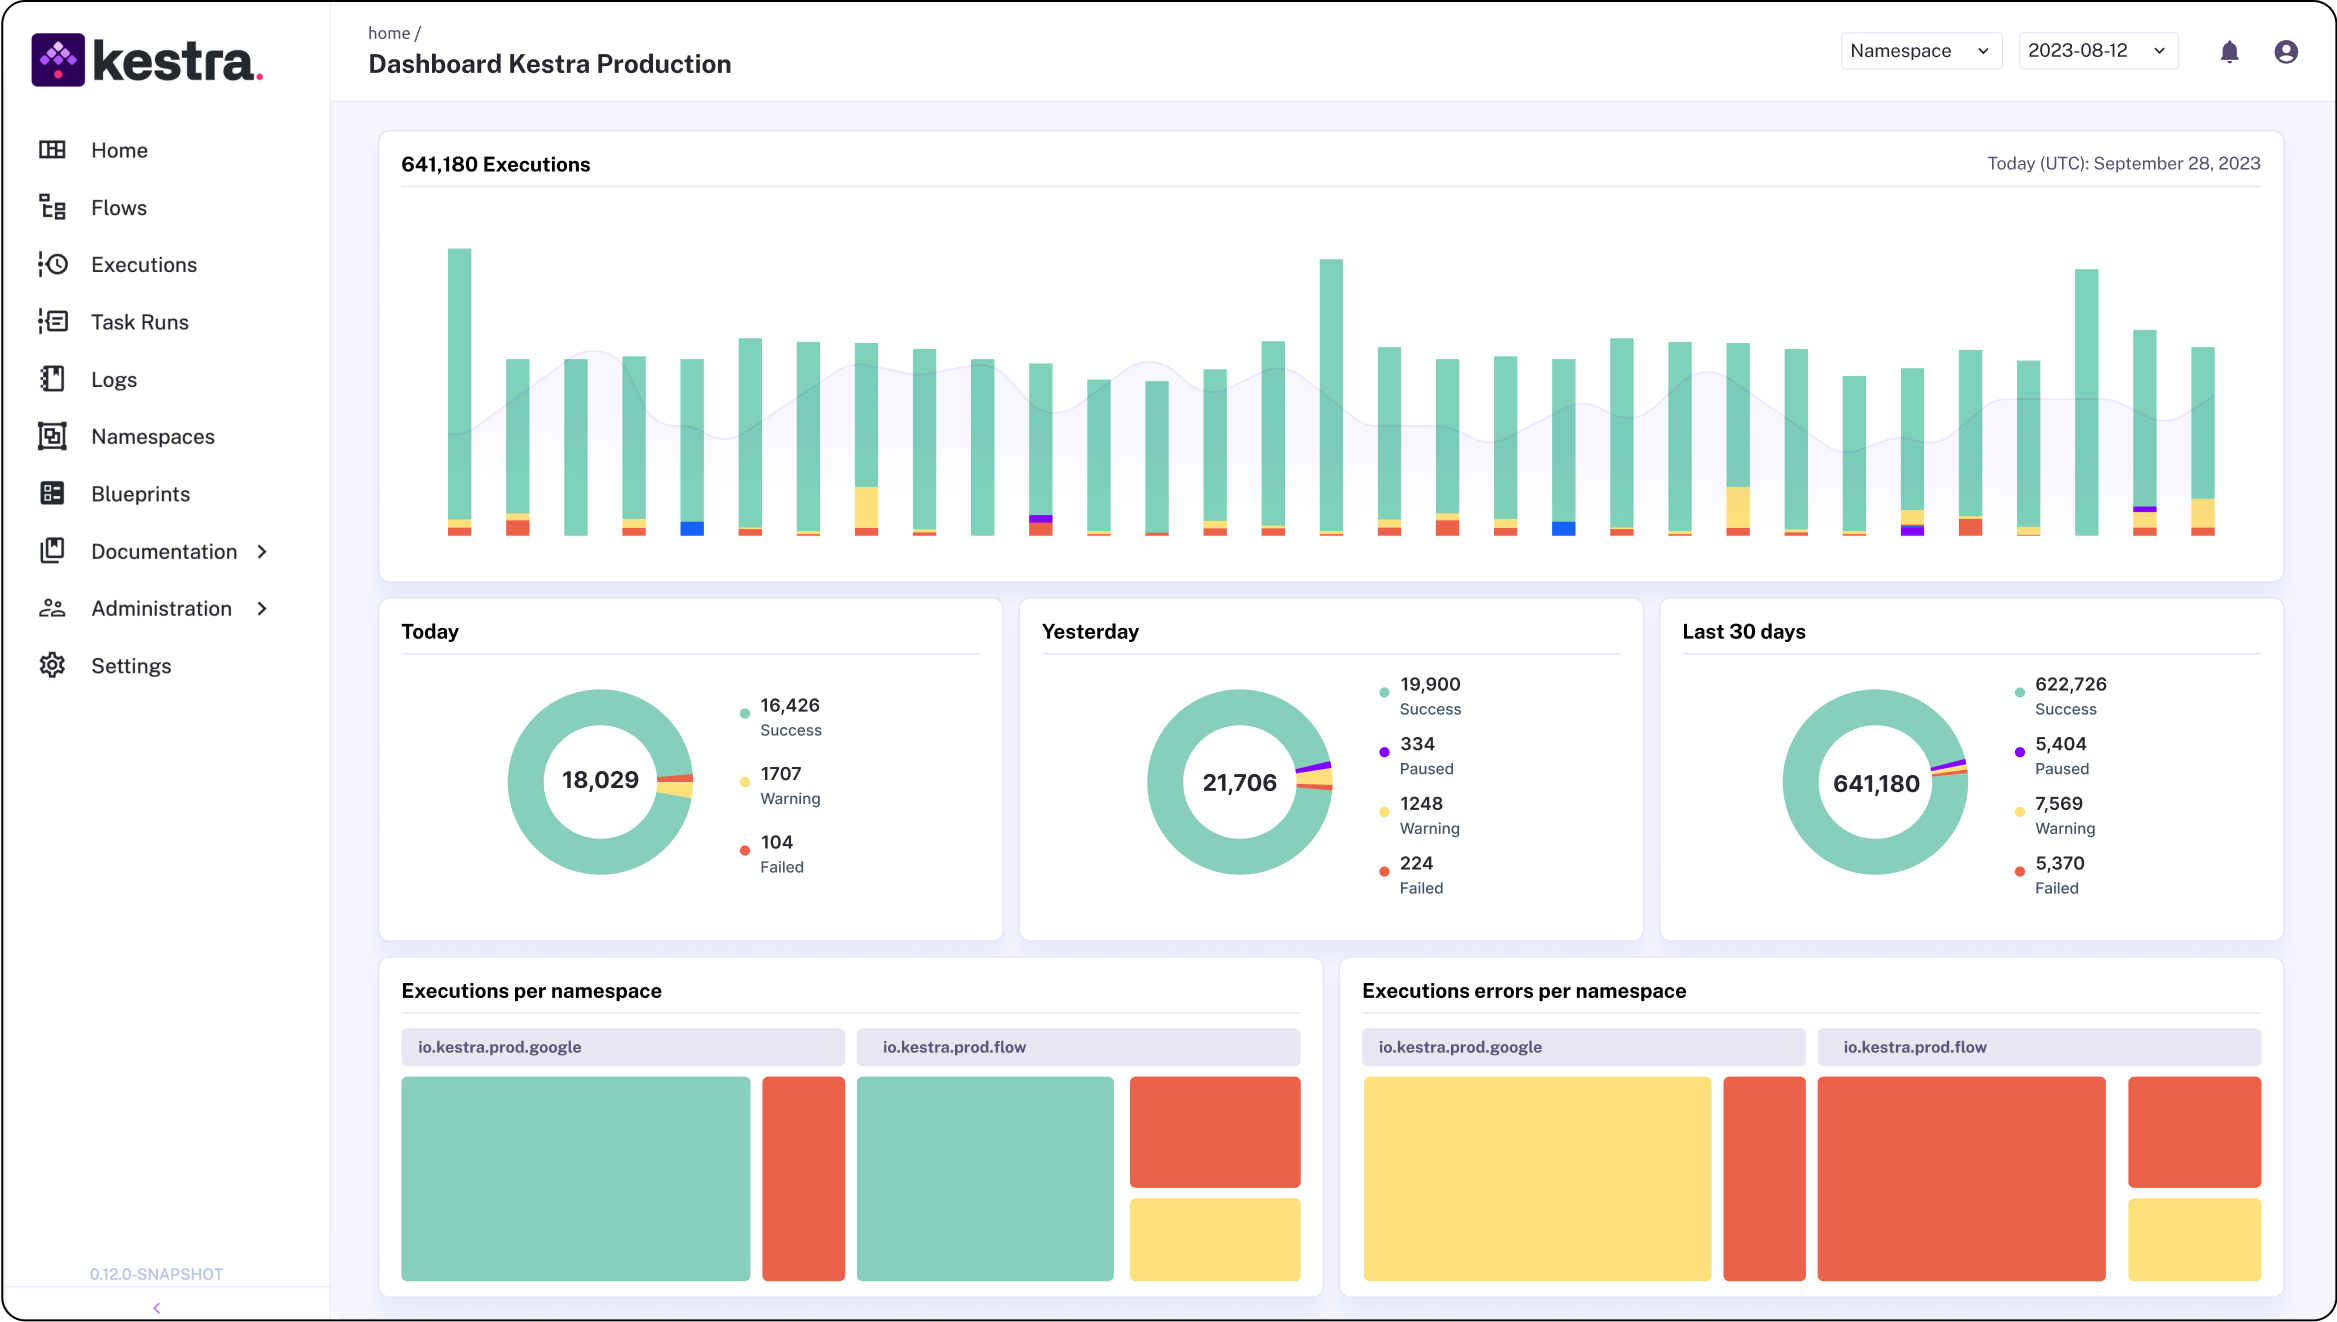This screenshot has height=1322, width=2337.
Task: Open the 2023-08-12 date dropdown
Action: click(x=2097, y=51)
